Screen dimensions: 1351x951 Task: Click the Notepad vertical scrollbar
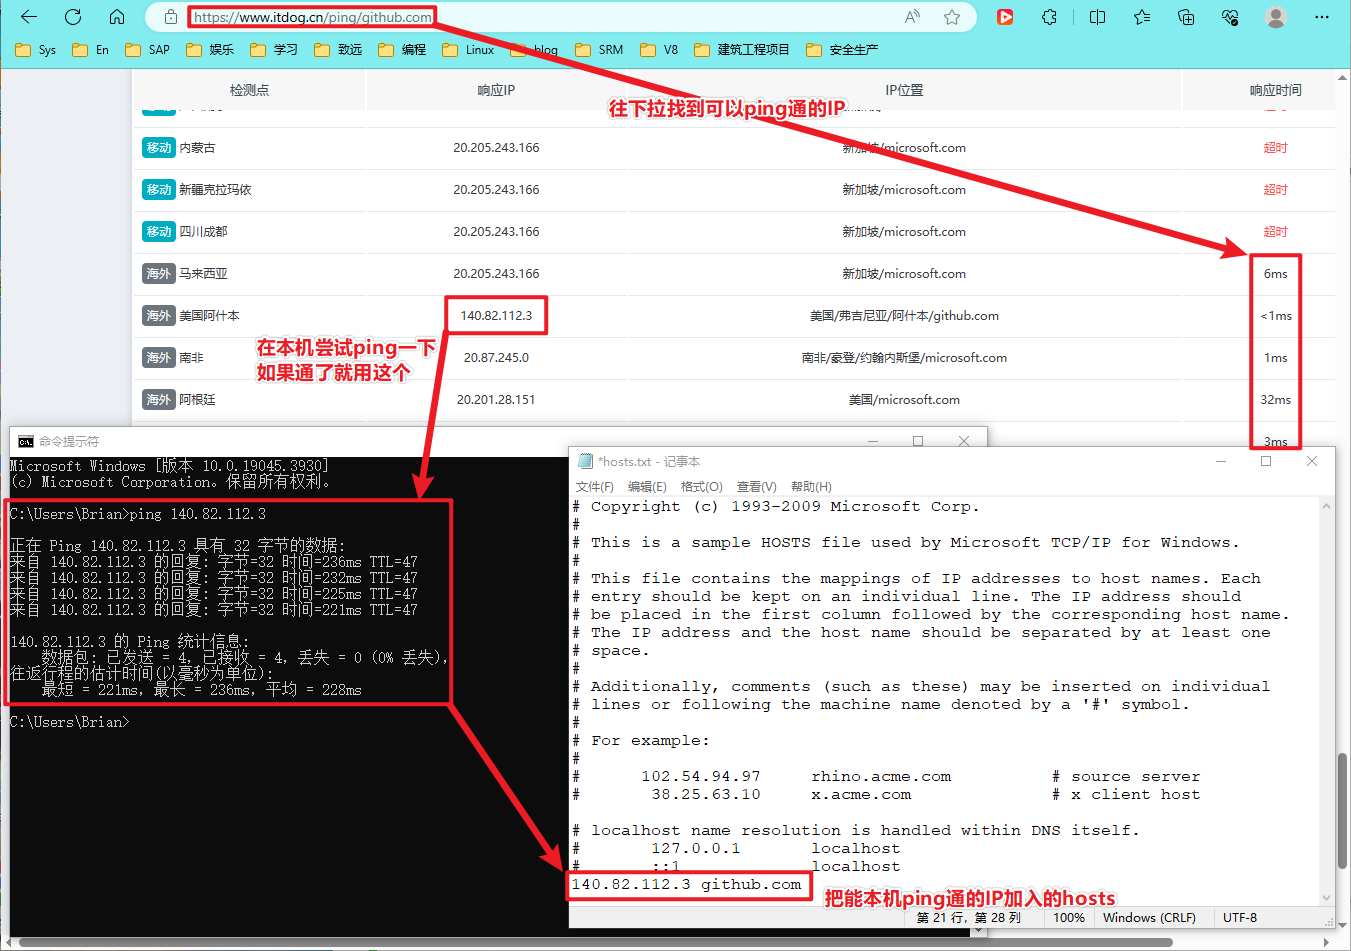[x=1327, y=701]
